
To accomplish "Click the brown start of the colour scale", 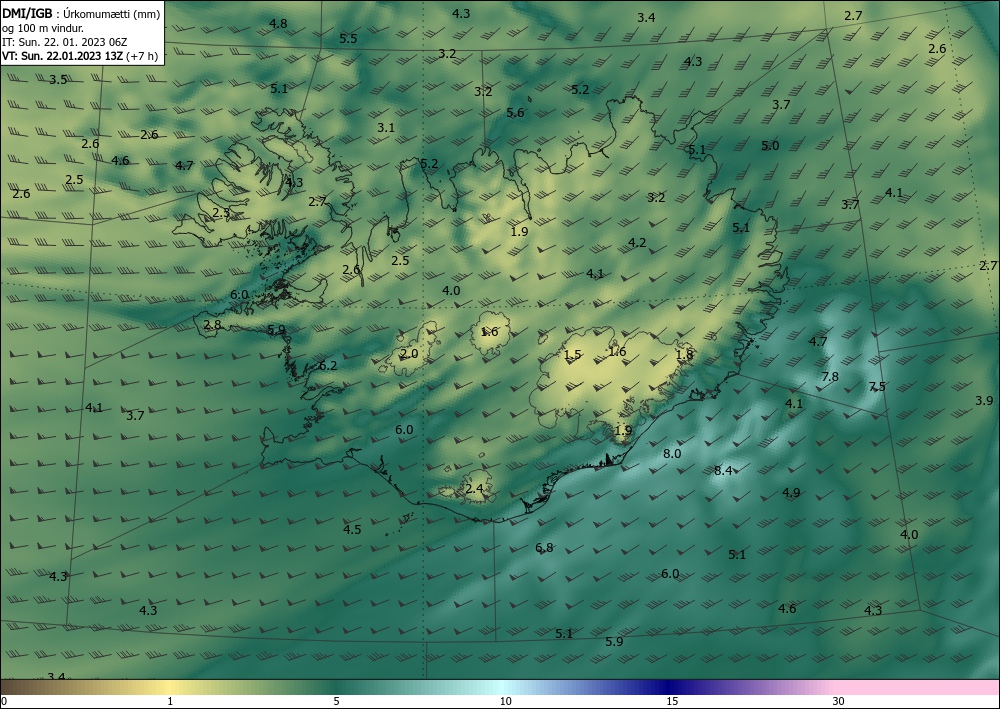I will [19, 687].
